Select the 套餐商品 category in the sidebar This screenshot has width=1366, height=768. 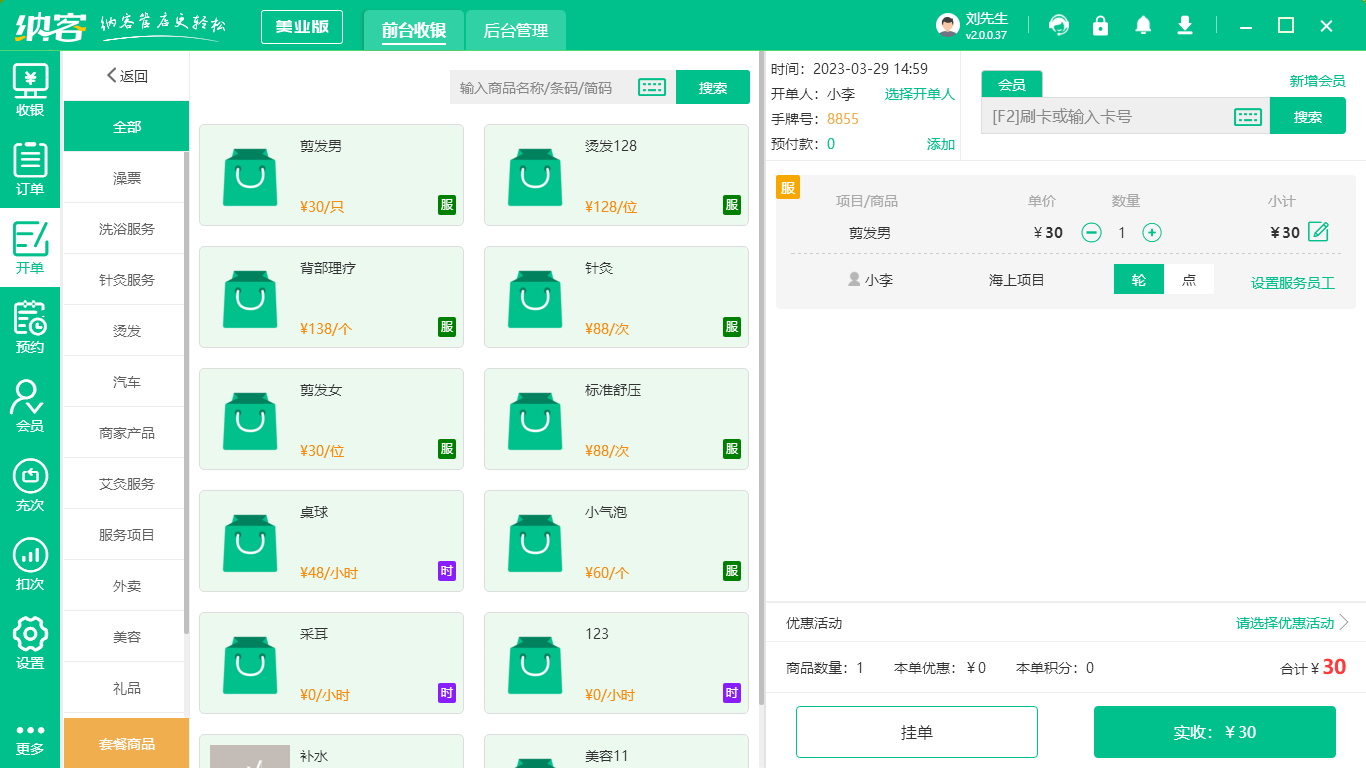coord(126,743)
